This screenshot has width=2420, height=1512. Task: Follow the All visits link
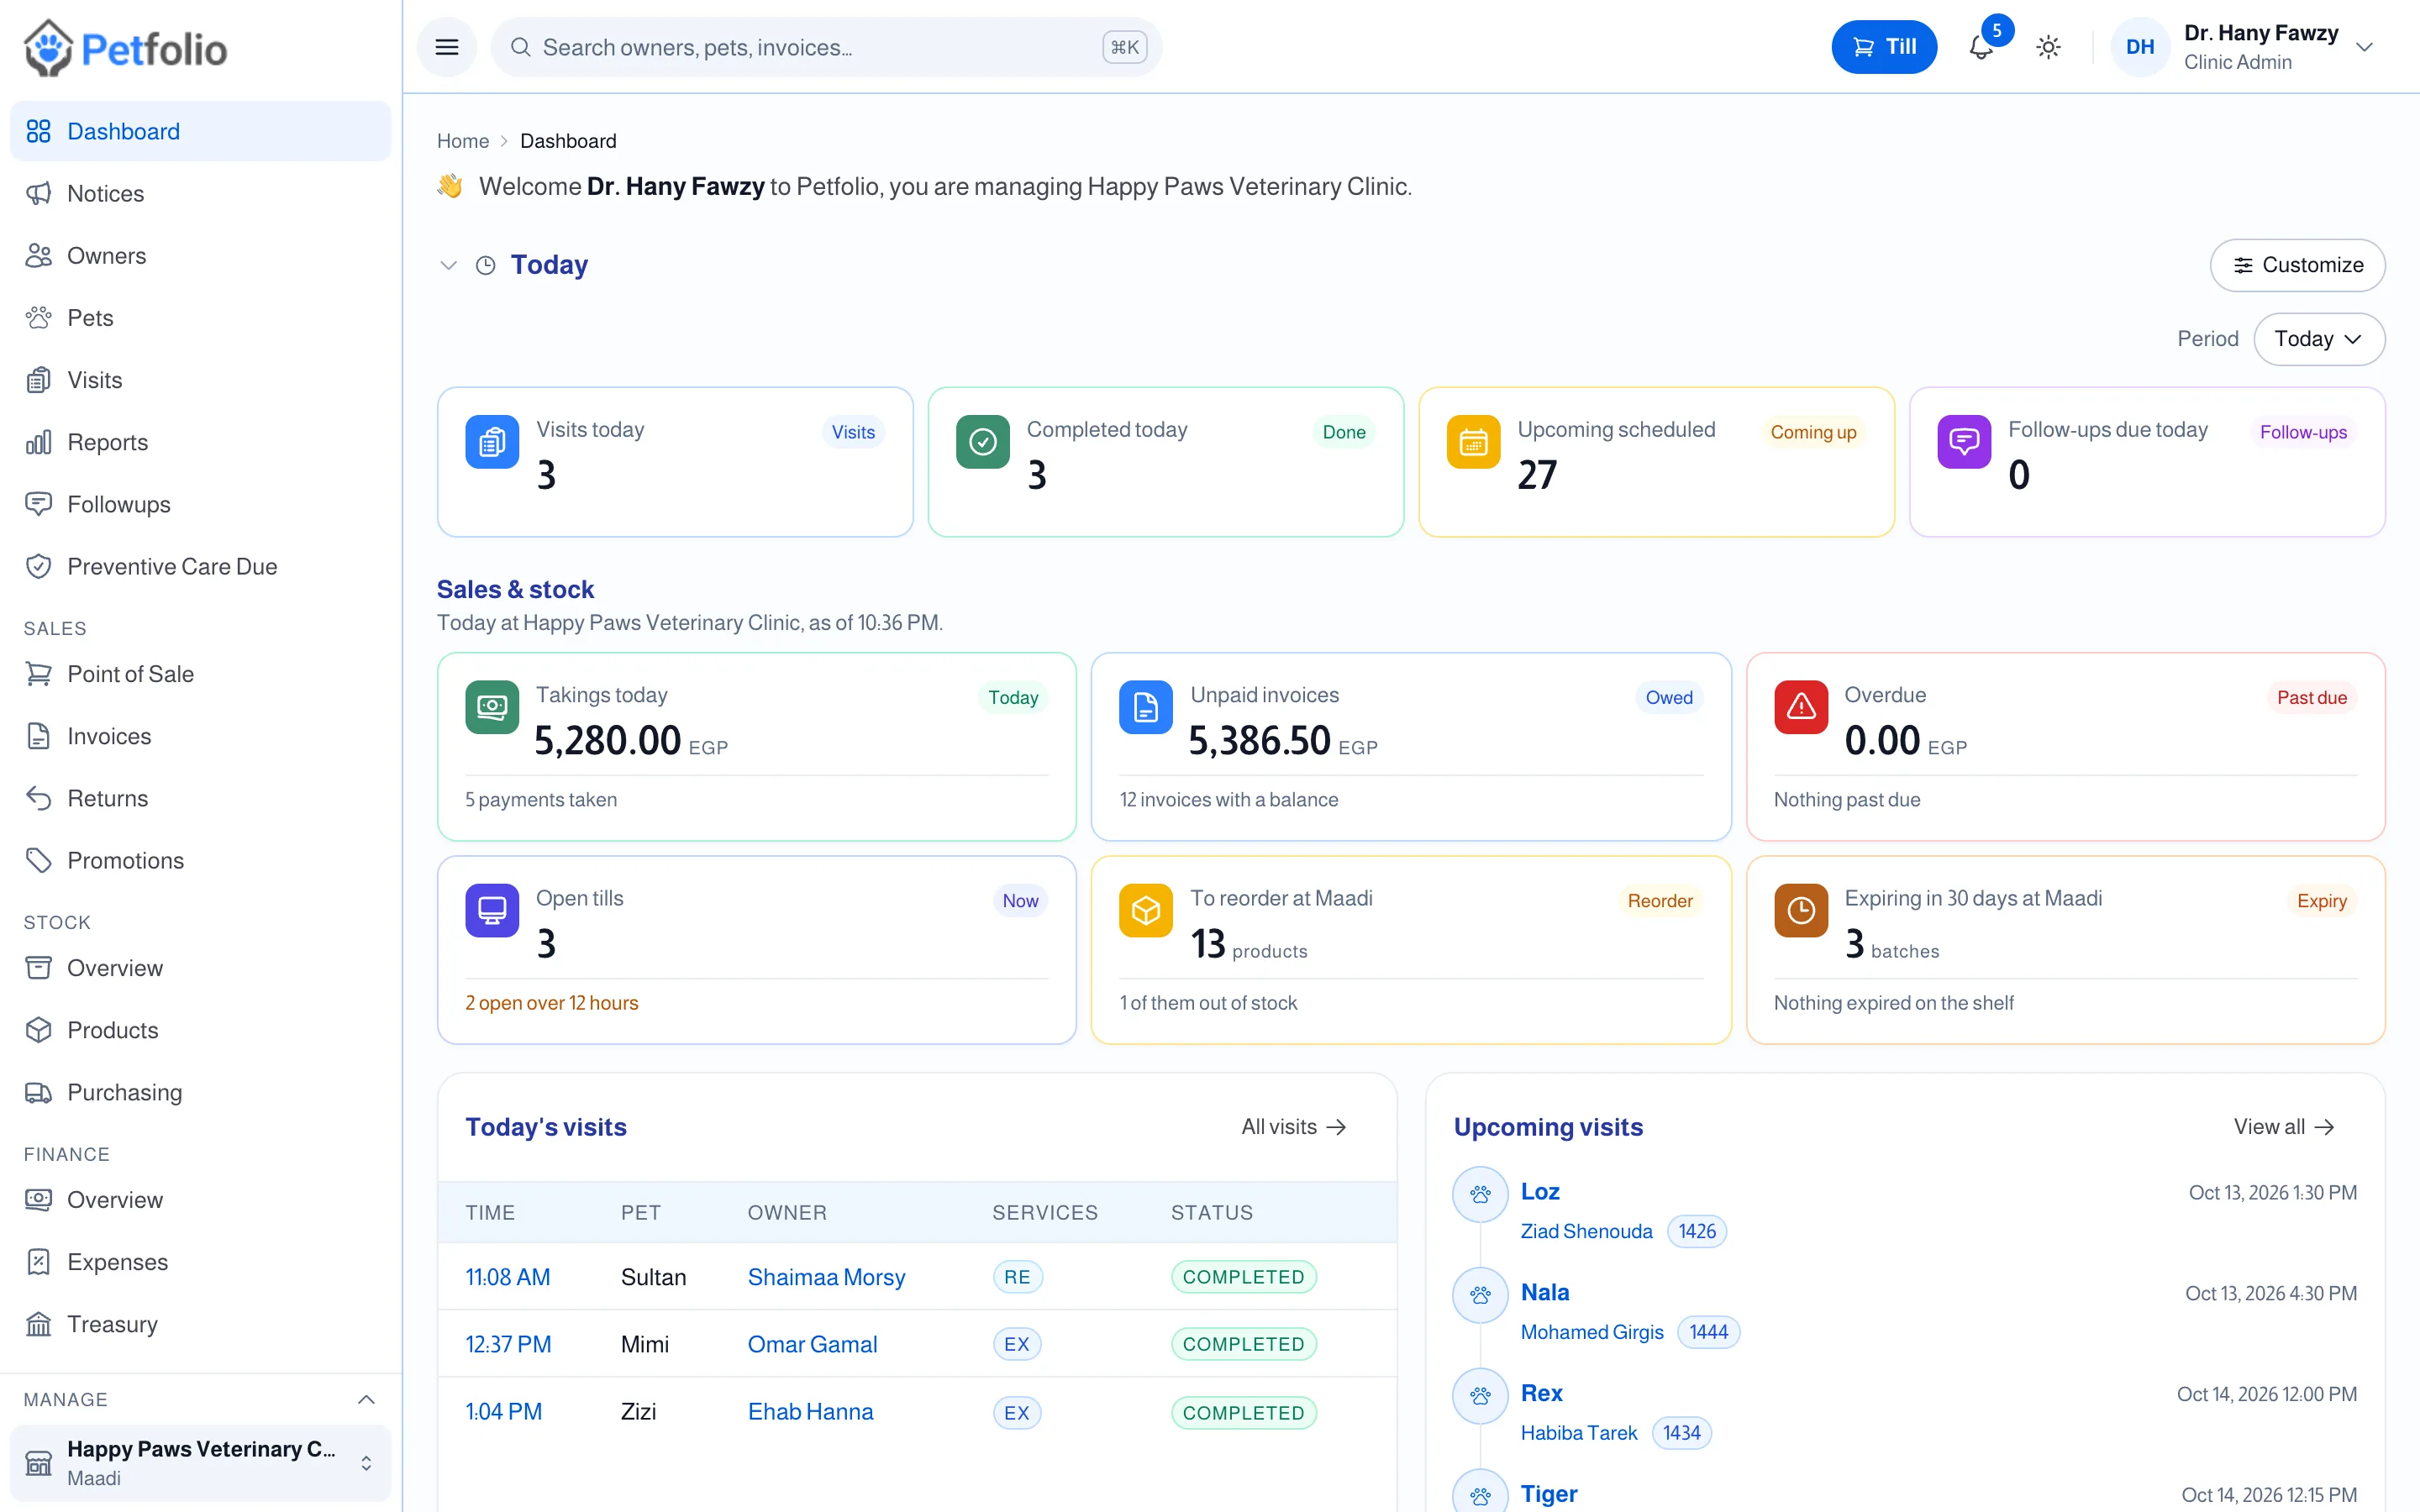(x=1294, y=1127)
